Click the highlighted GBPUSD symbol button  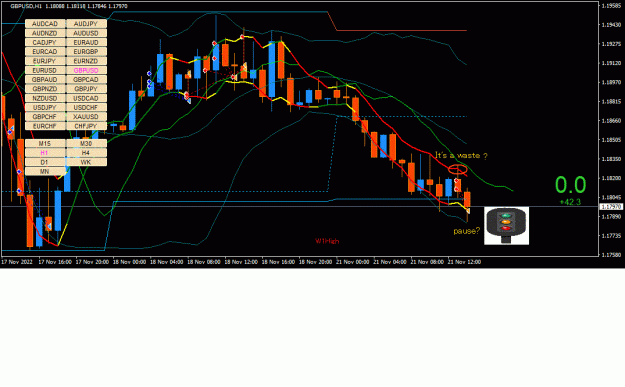(86, 70)
